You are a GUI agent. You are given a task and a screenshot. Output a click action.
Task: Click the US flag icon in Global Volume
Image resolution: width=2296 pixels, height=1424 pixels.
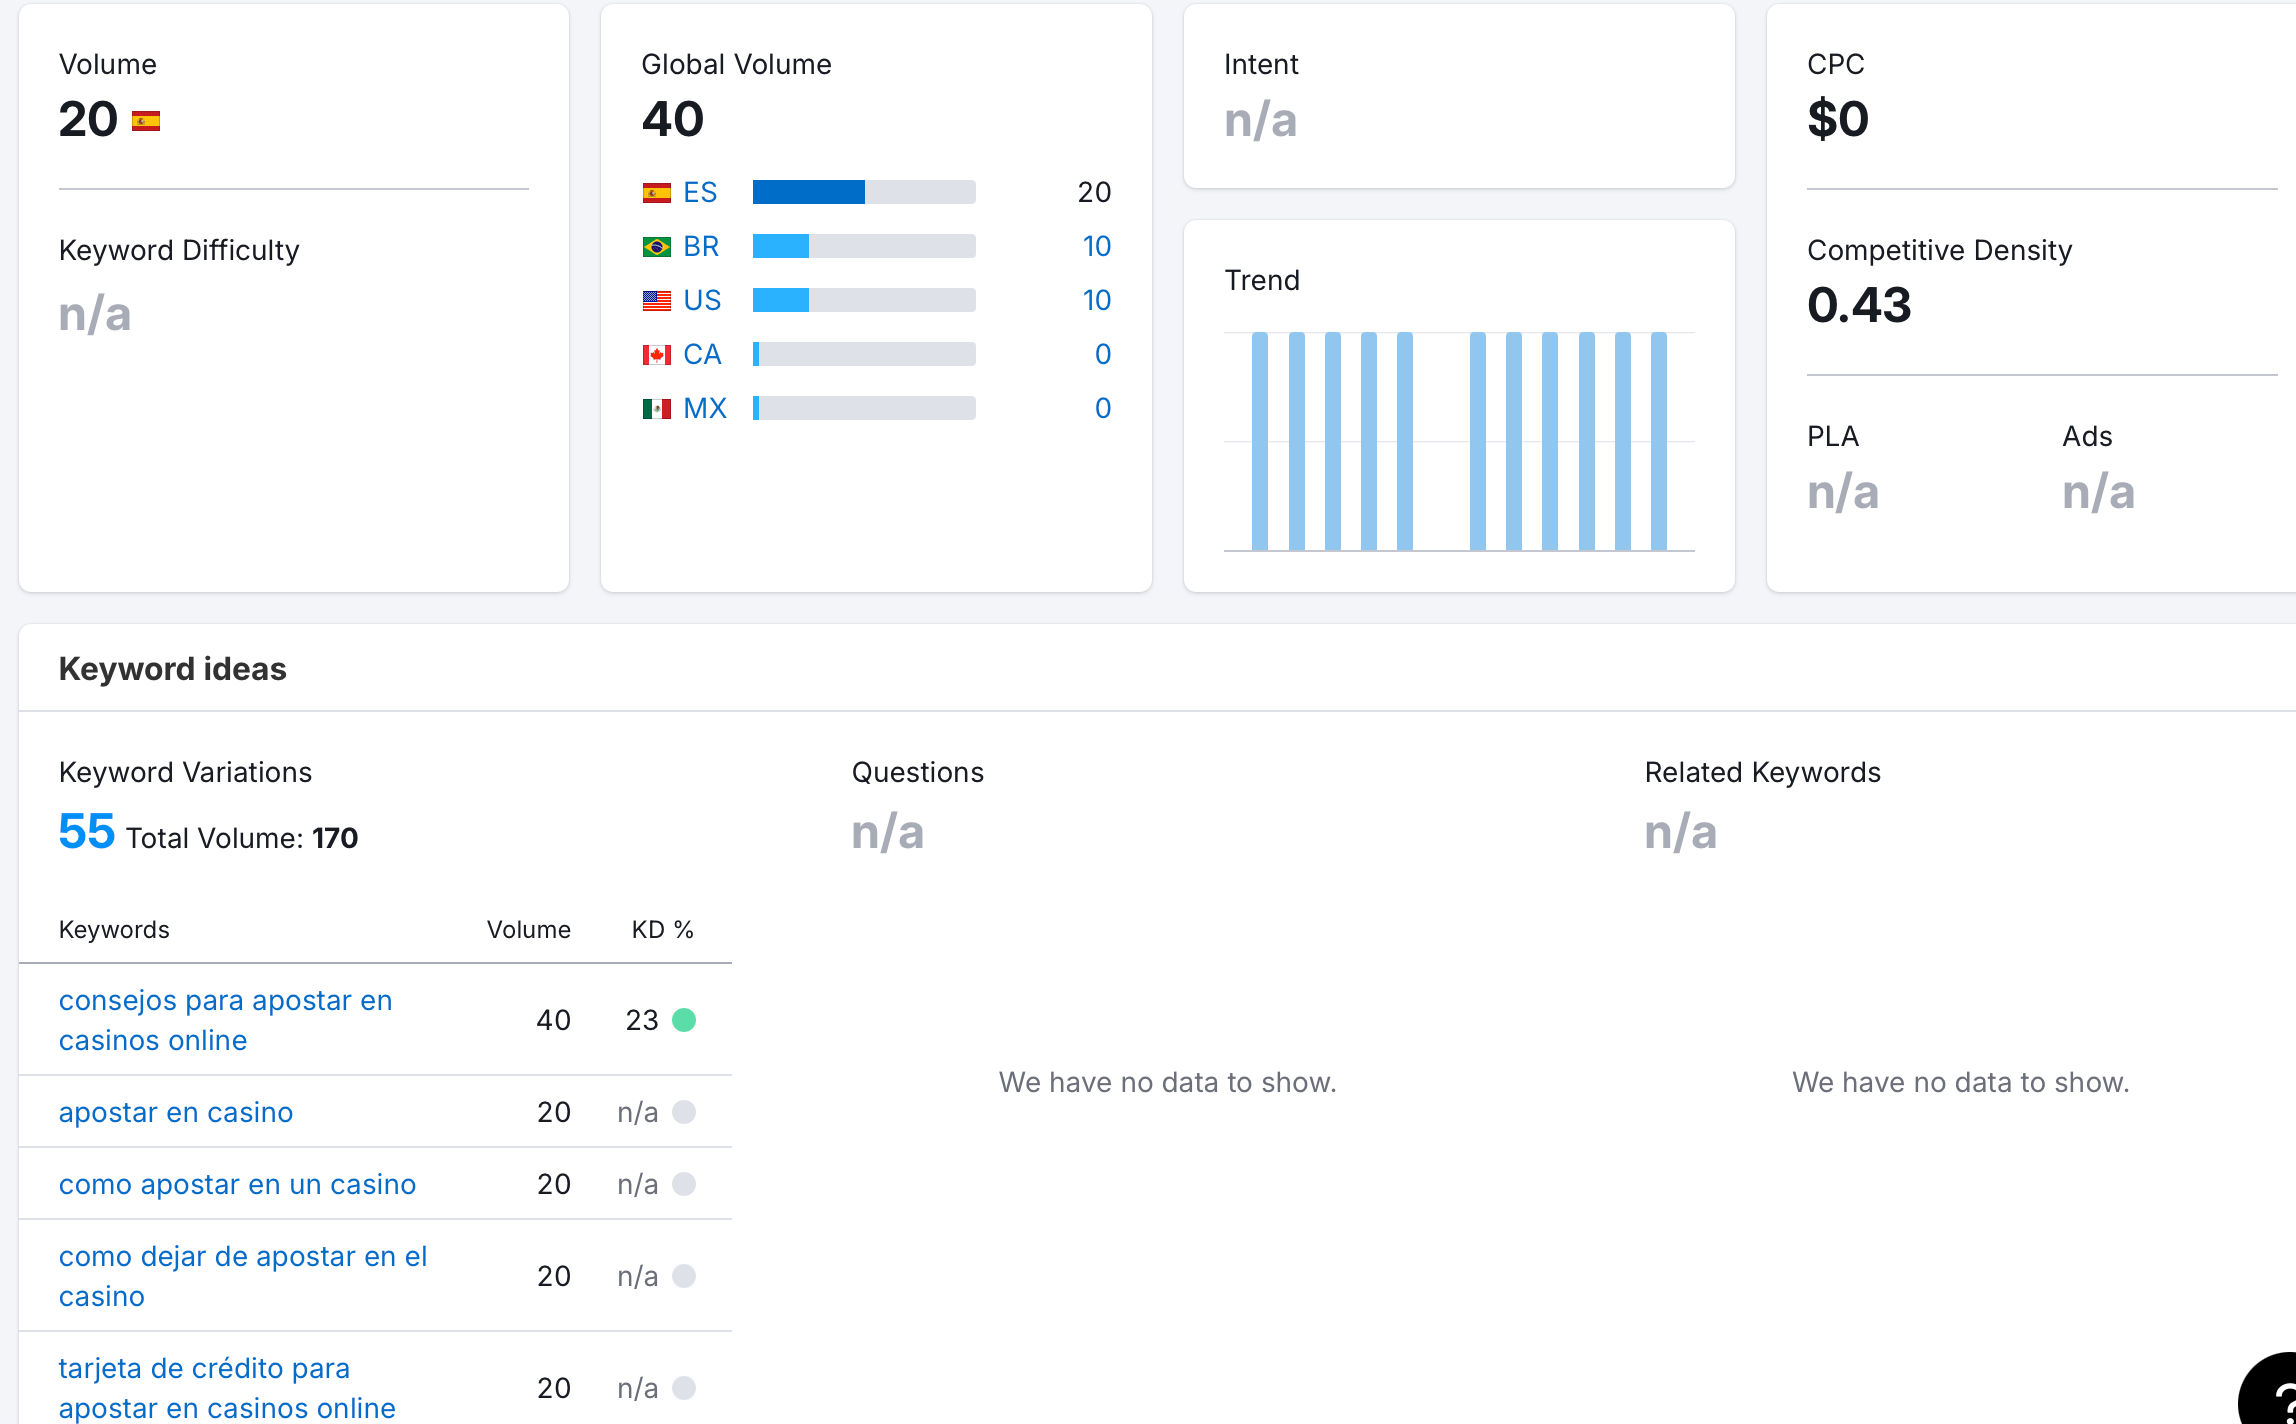click(x=656, y=300)
